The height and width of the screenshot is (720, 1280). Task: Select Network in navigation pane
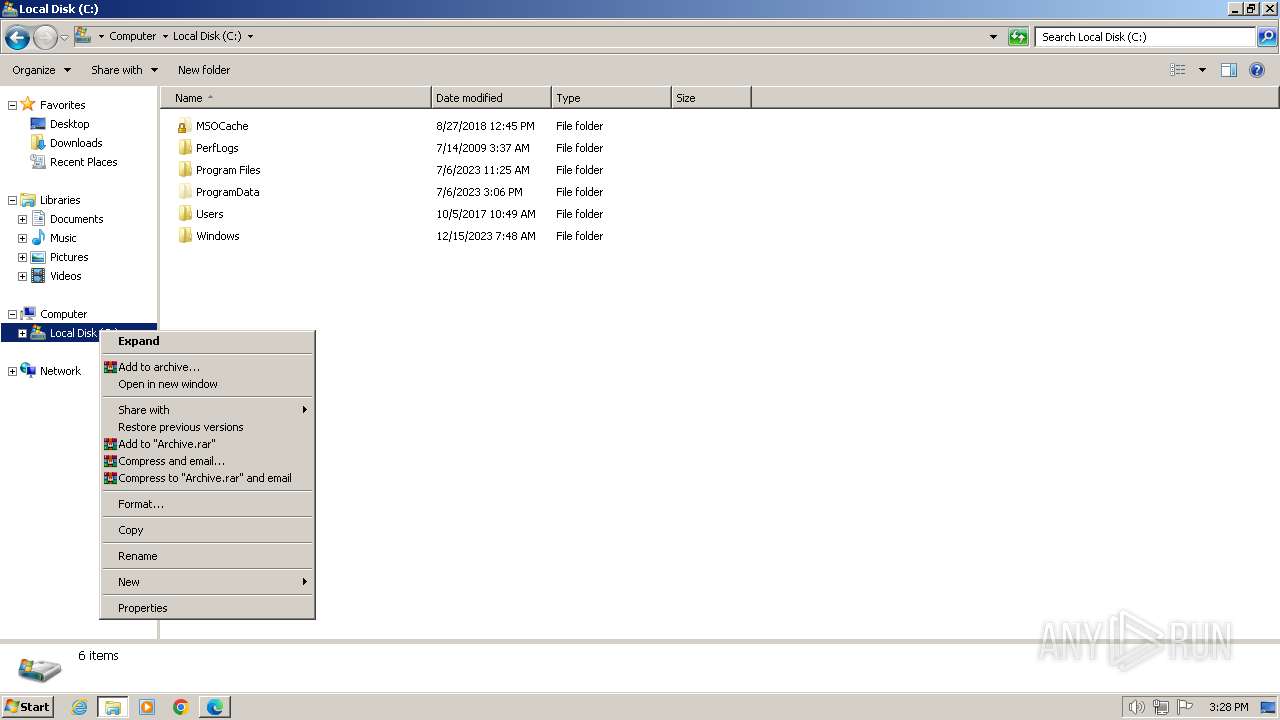pos(60,371)
